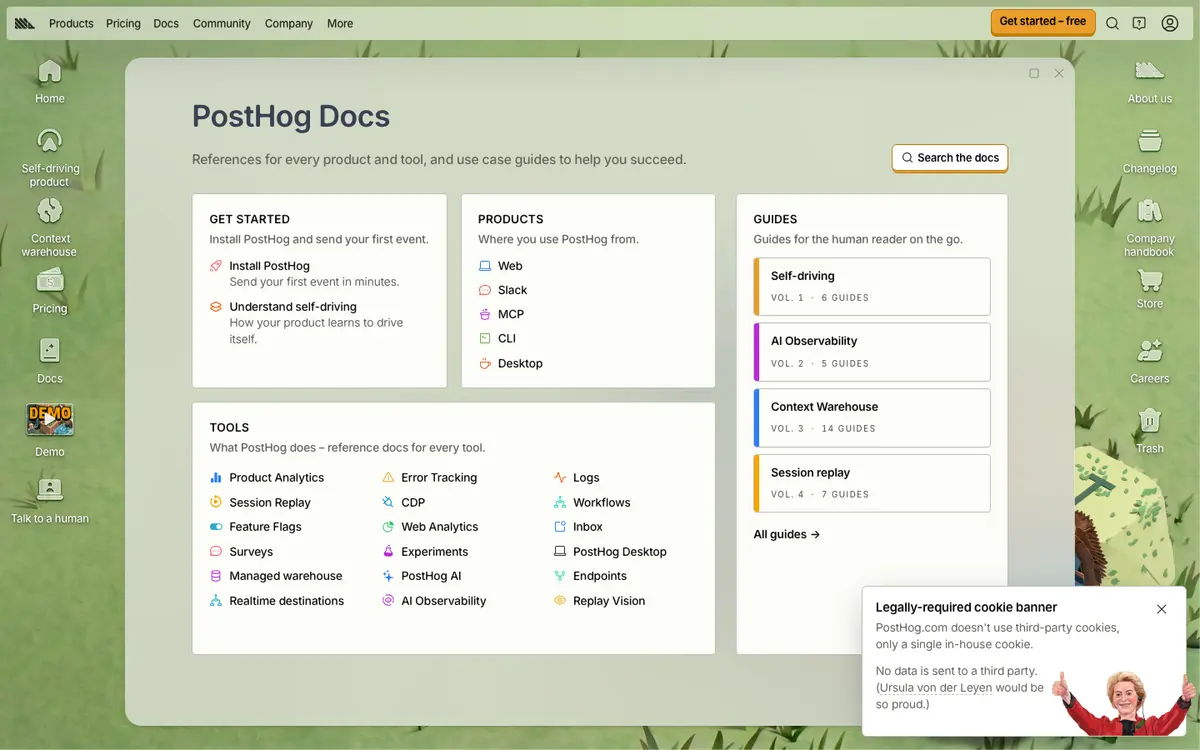
Task: Open the Community menu
Action: tap(222, 23)
